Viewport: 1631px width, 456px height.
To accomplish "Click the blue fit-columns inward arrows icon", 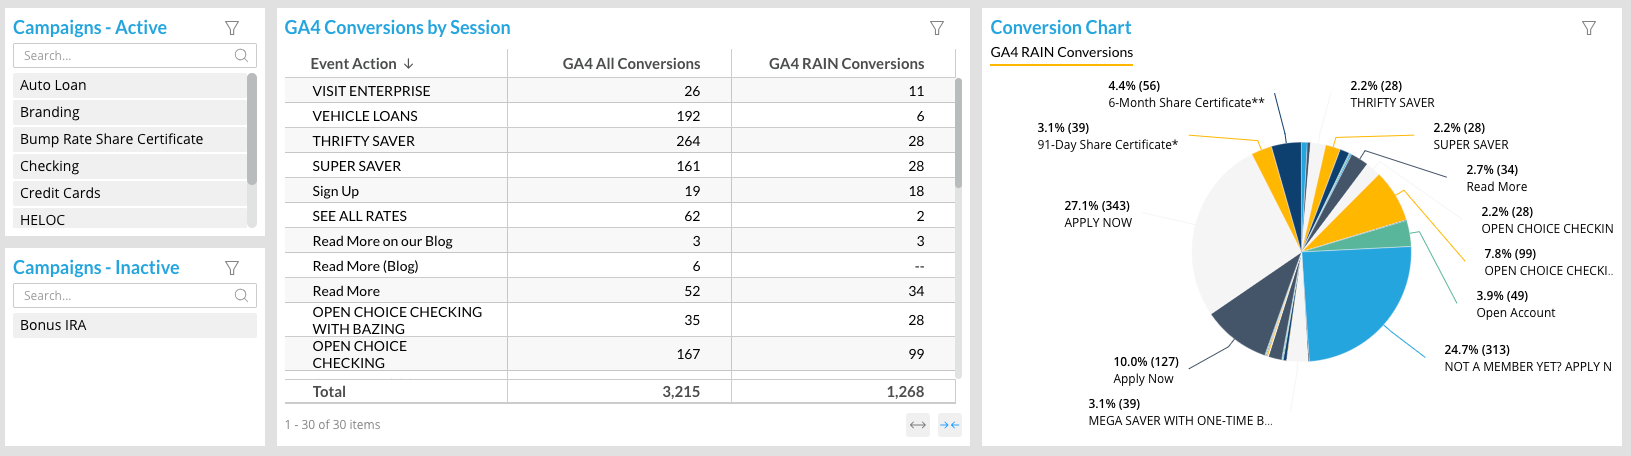I will click(949, 425).
